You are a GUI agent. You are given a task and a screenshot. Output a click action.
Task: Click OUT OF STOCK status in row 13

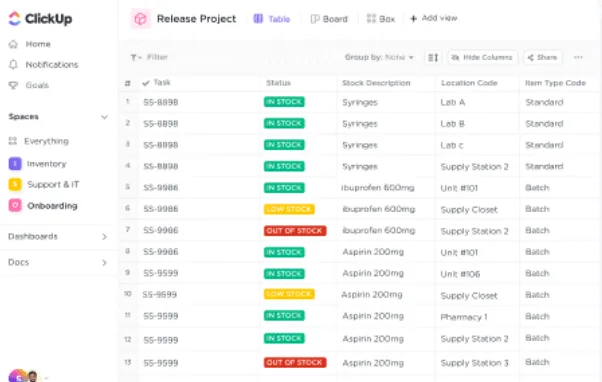click(x=295, y=362)
